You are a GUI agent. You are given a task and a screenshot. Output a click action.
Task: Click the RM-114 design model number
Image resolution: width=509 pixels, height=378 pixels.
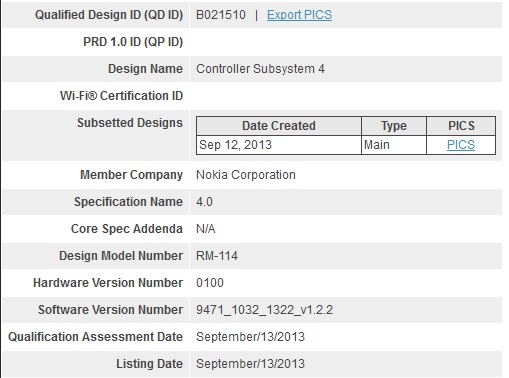click(217, 256)
